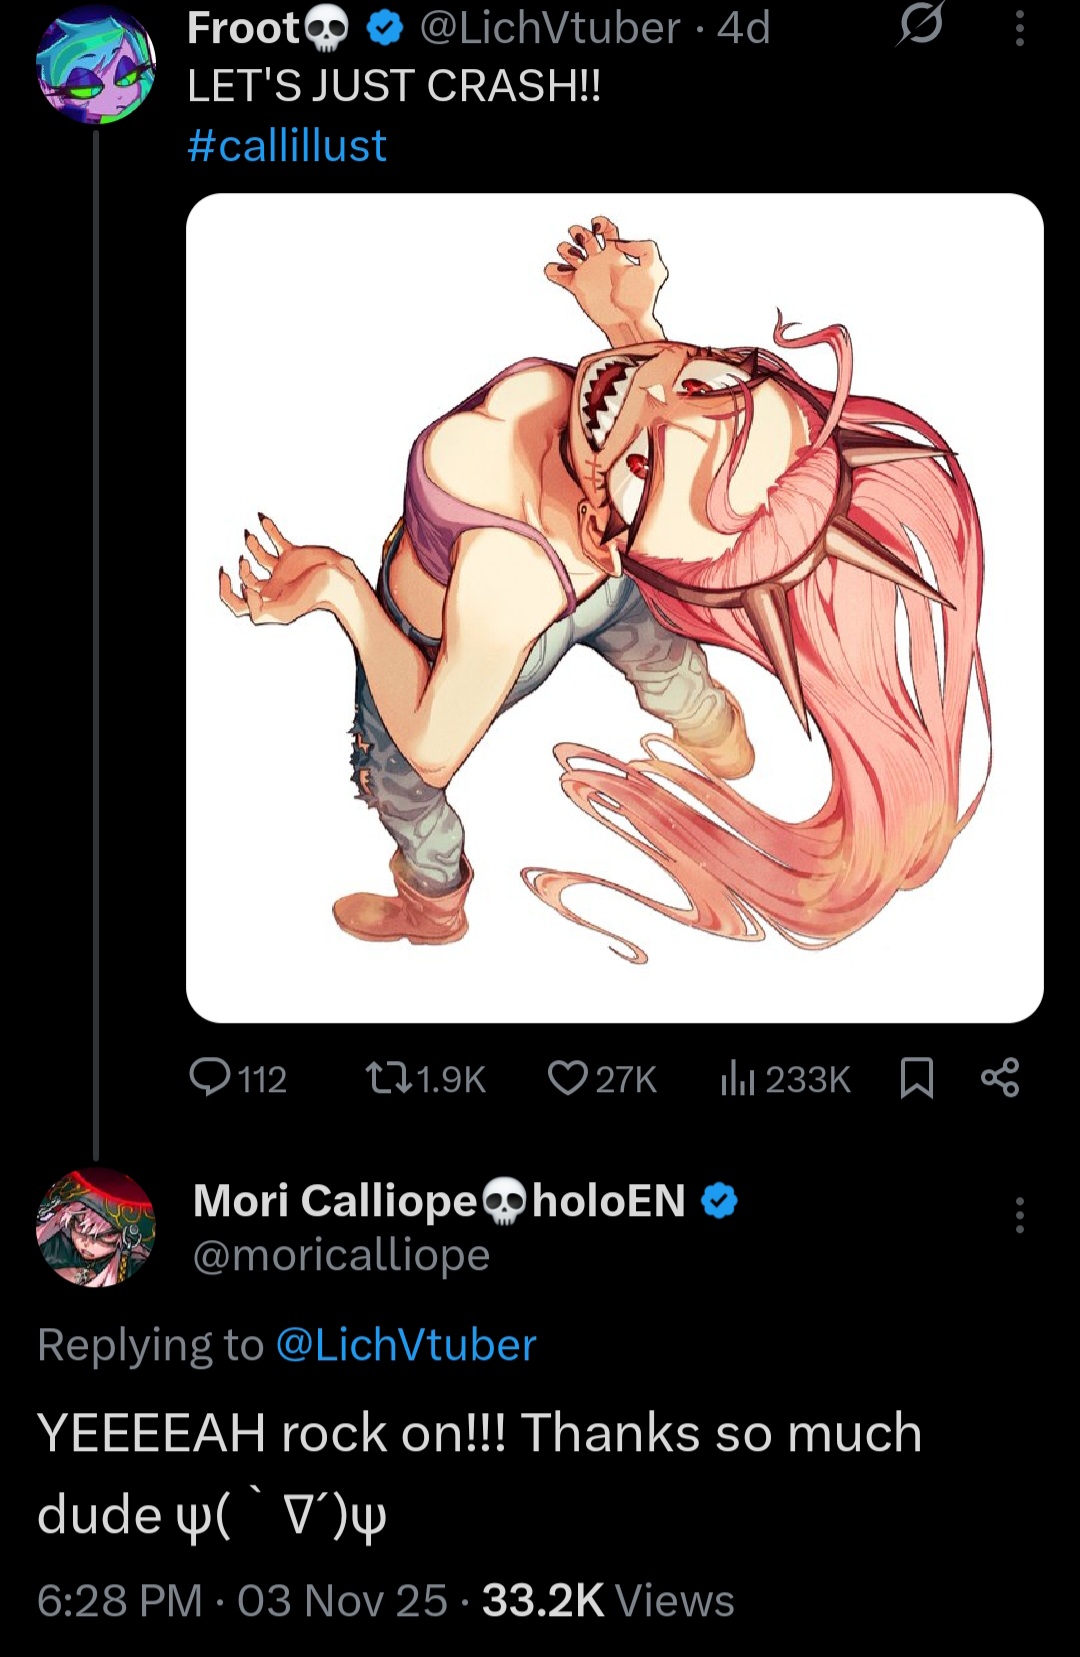
Task: Open more options on Froot's post
Action: (1019, 28)
